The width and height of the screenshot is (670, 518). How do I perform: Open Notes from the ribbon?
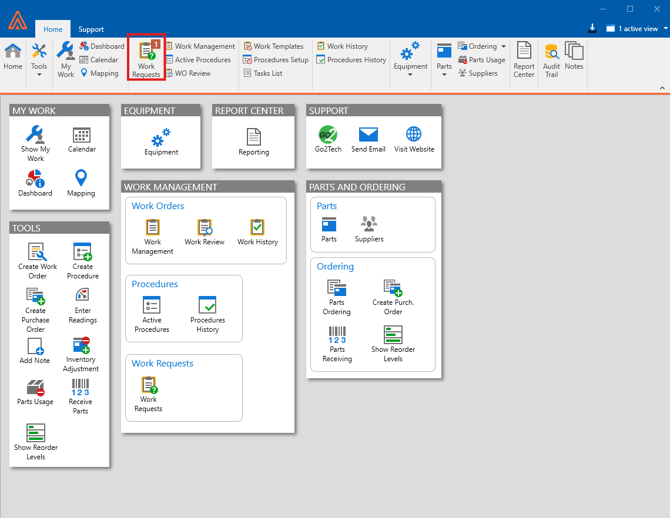(574, 59)
